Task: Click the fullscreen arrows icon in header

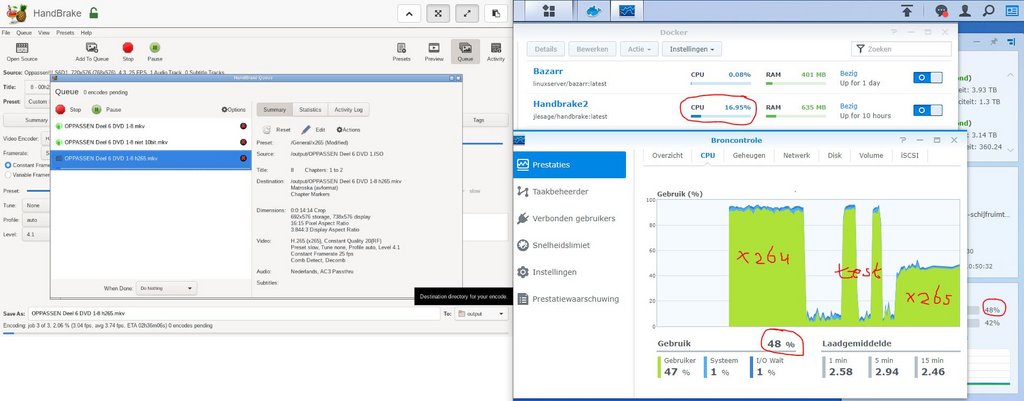Action: 438,14
